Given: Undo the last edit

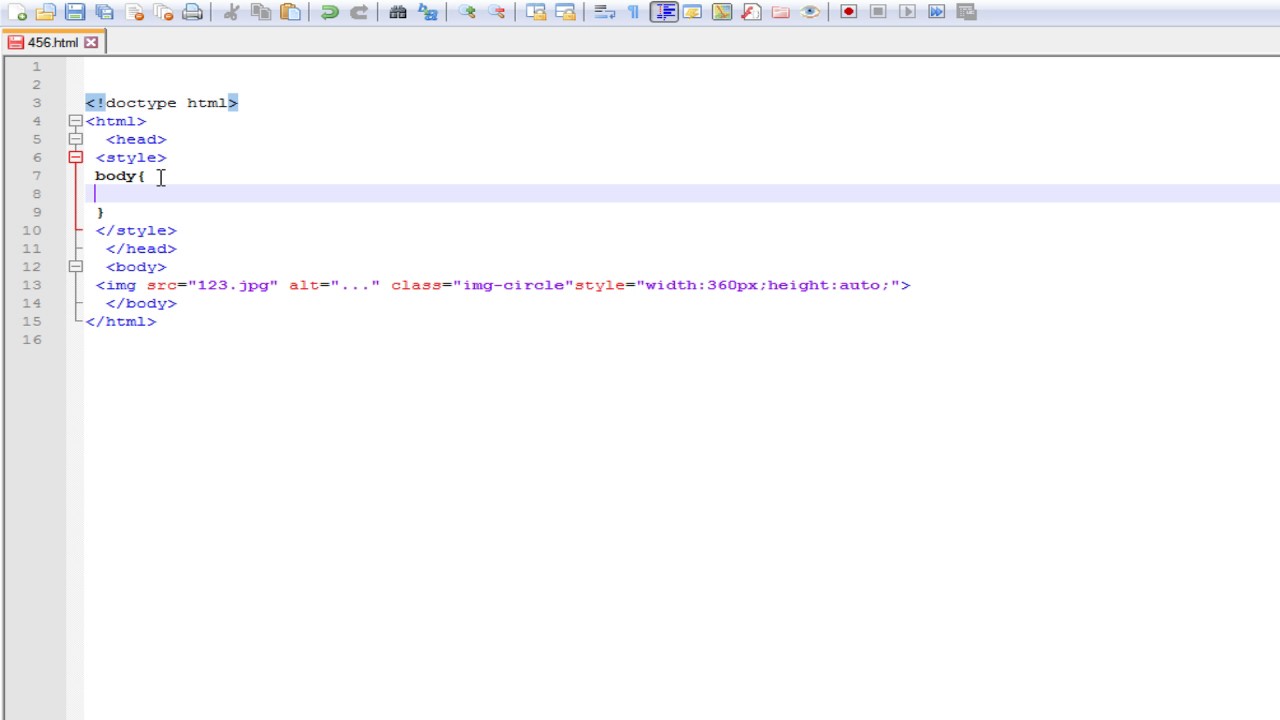Looking at the screenshot, I should coord(329,12).
